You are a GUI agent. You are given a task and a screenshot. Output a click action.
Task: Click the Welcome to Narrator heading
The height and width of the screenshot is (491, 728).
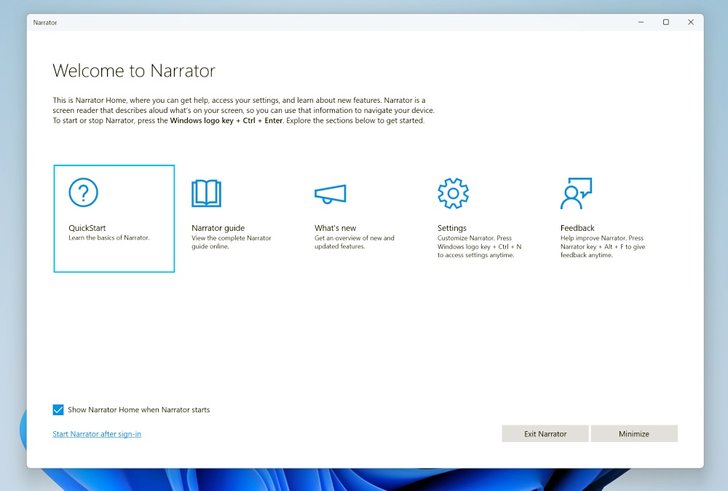(x=134, y=71)
